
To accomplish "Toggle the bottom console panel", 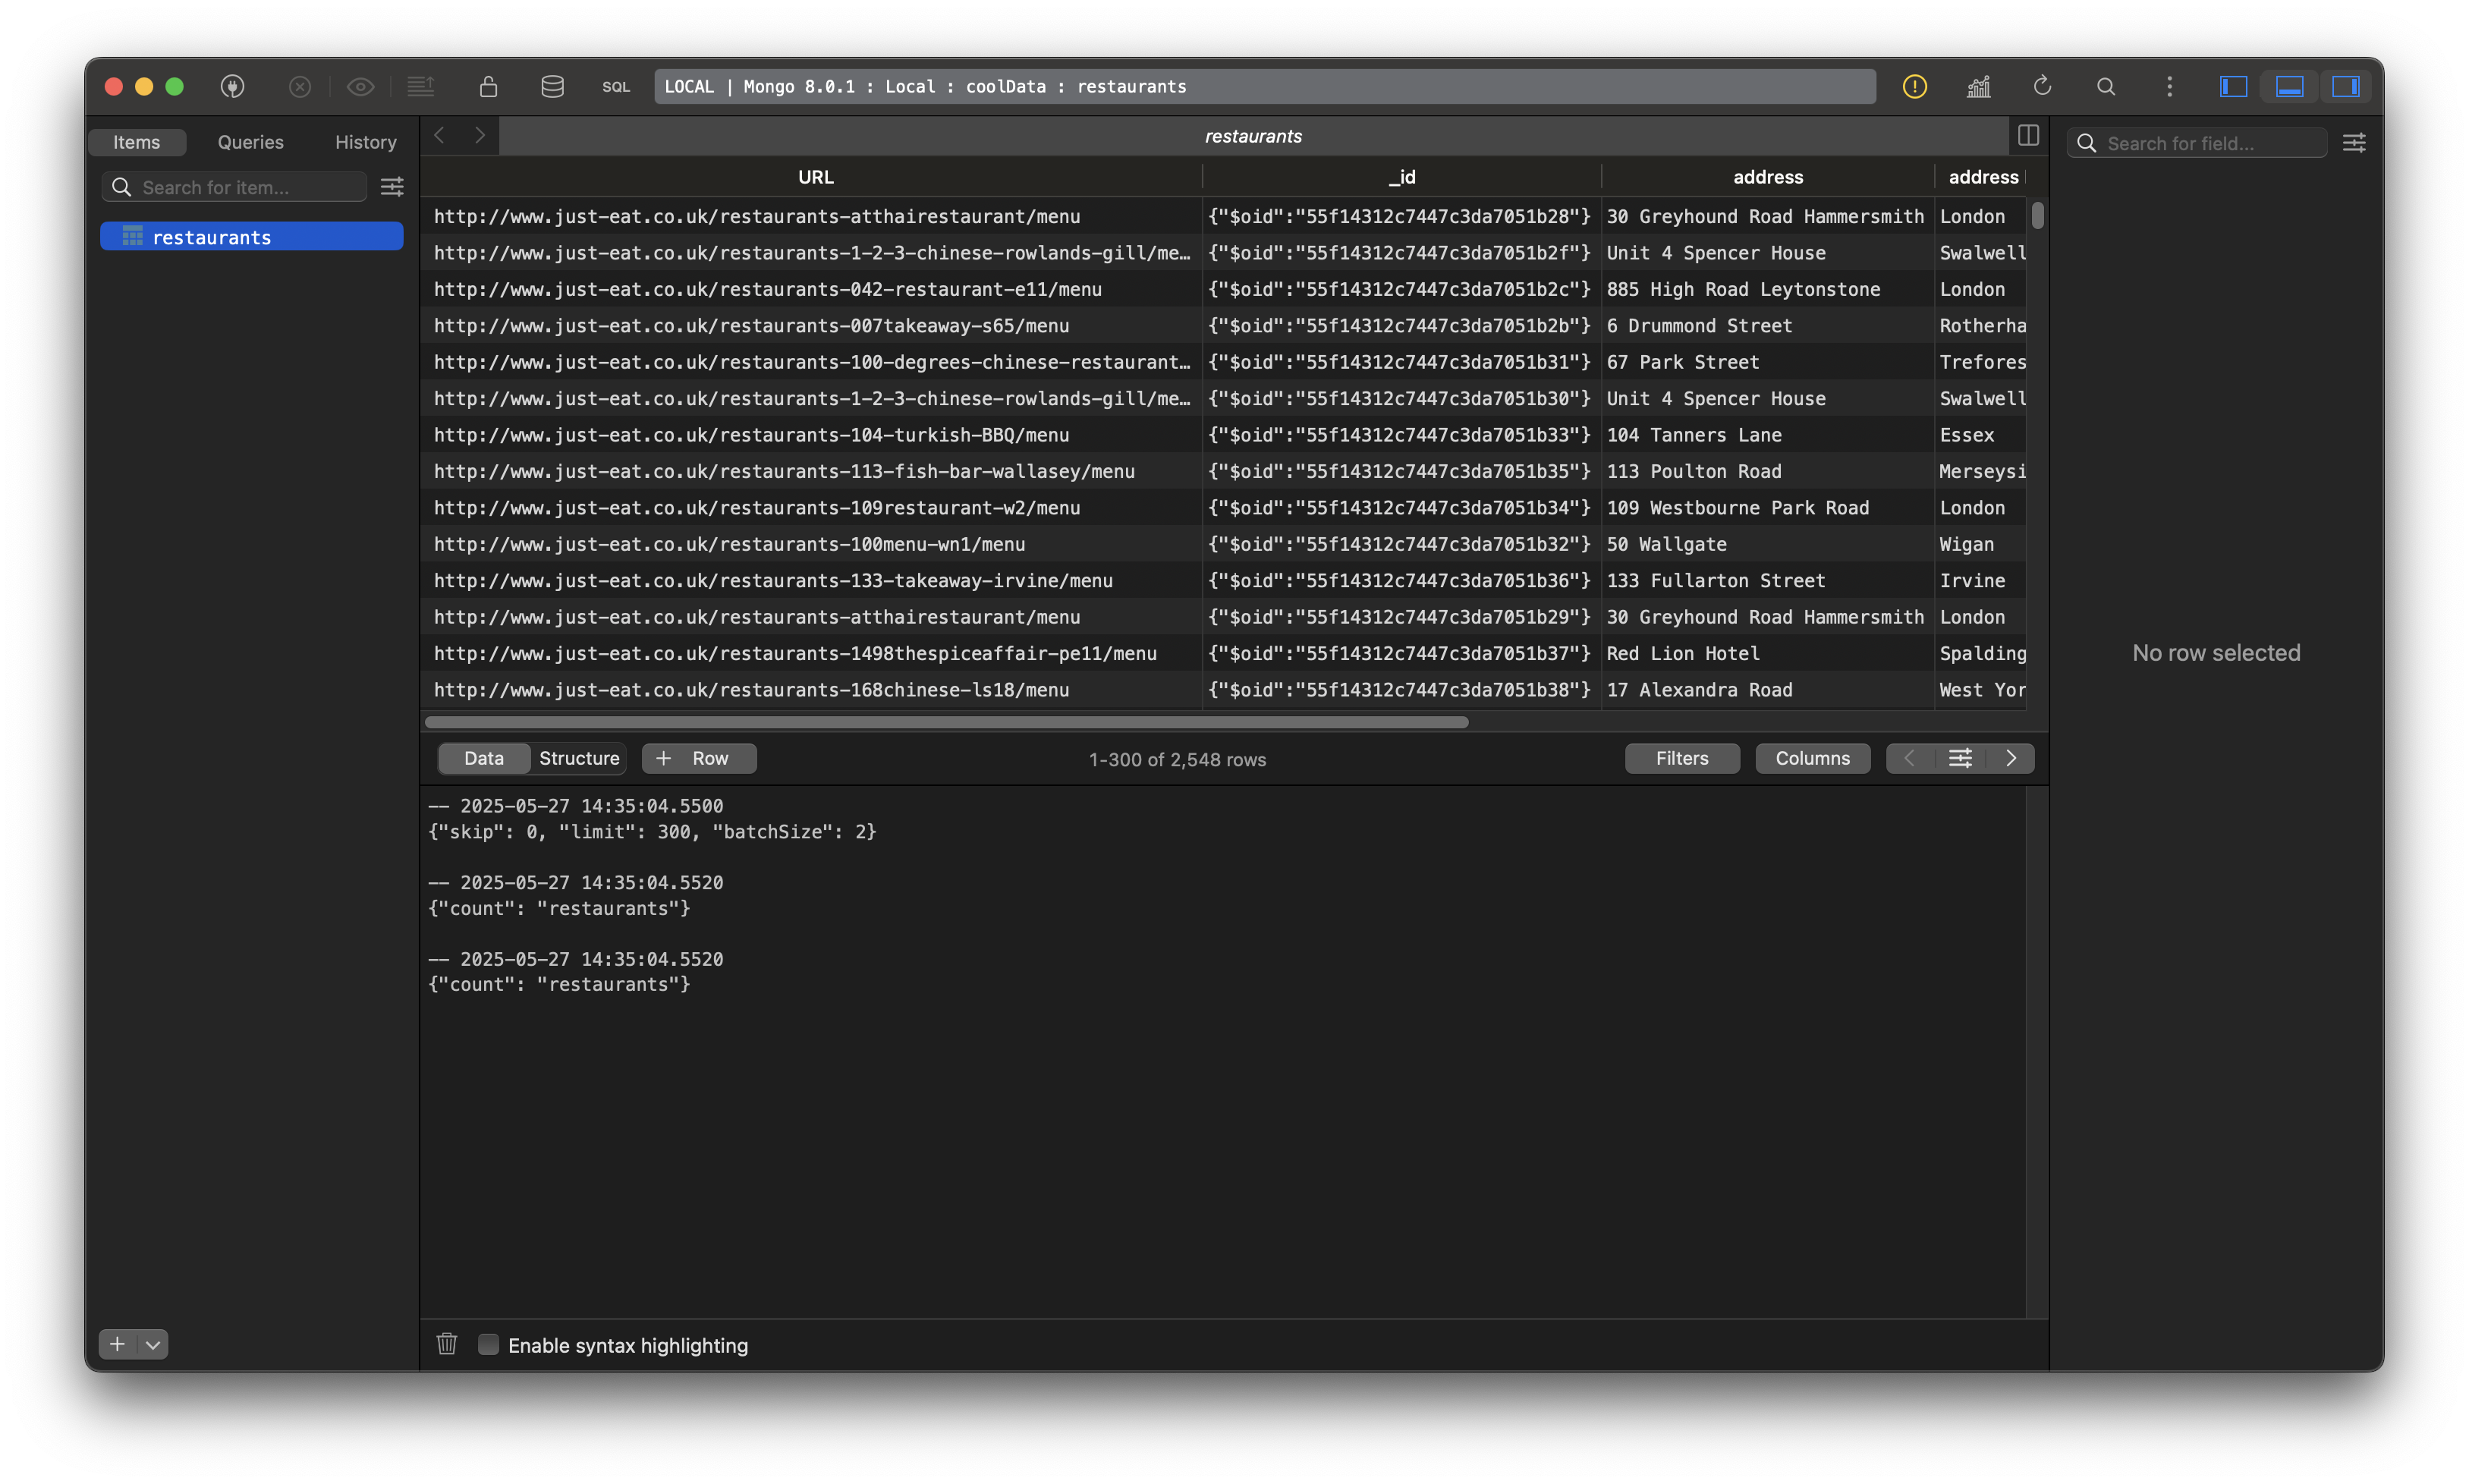I will [x=2289, y=87].
